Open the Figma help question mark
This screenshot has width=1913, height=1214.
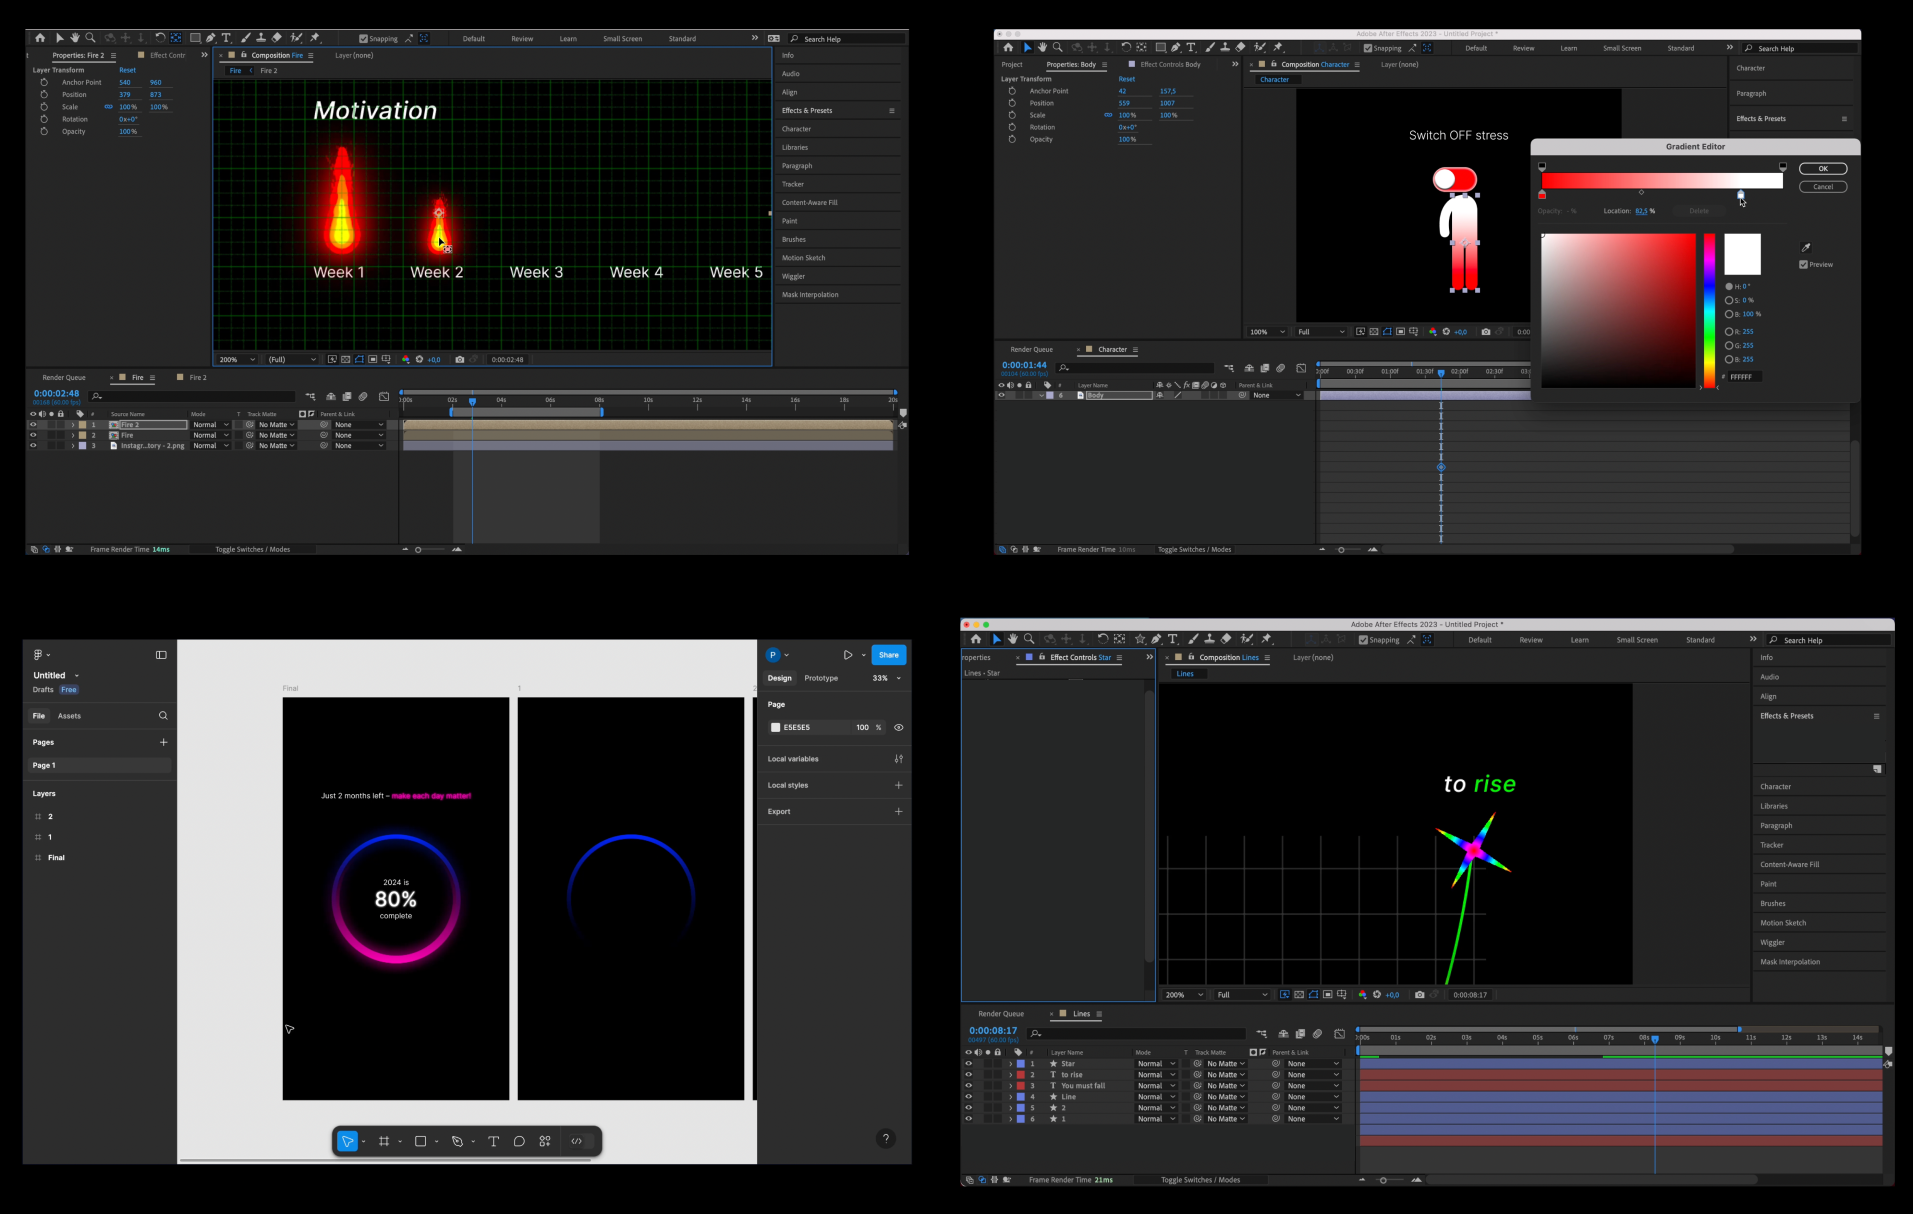point(885,1138)
